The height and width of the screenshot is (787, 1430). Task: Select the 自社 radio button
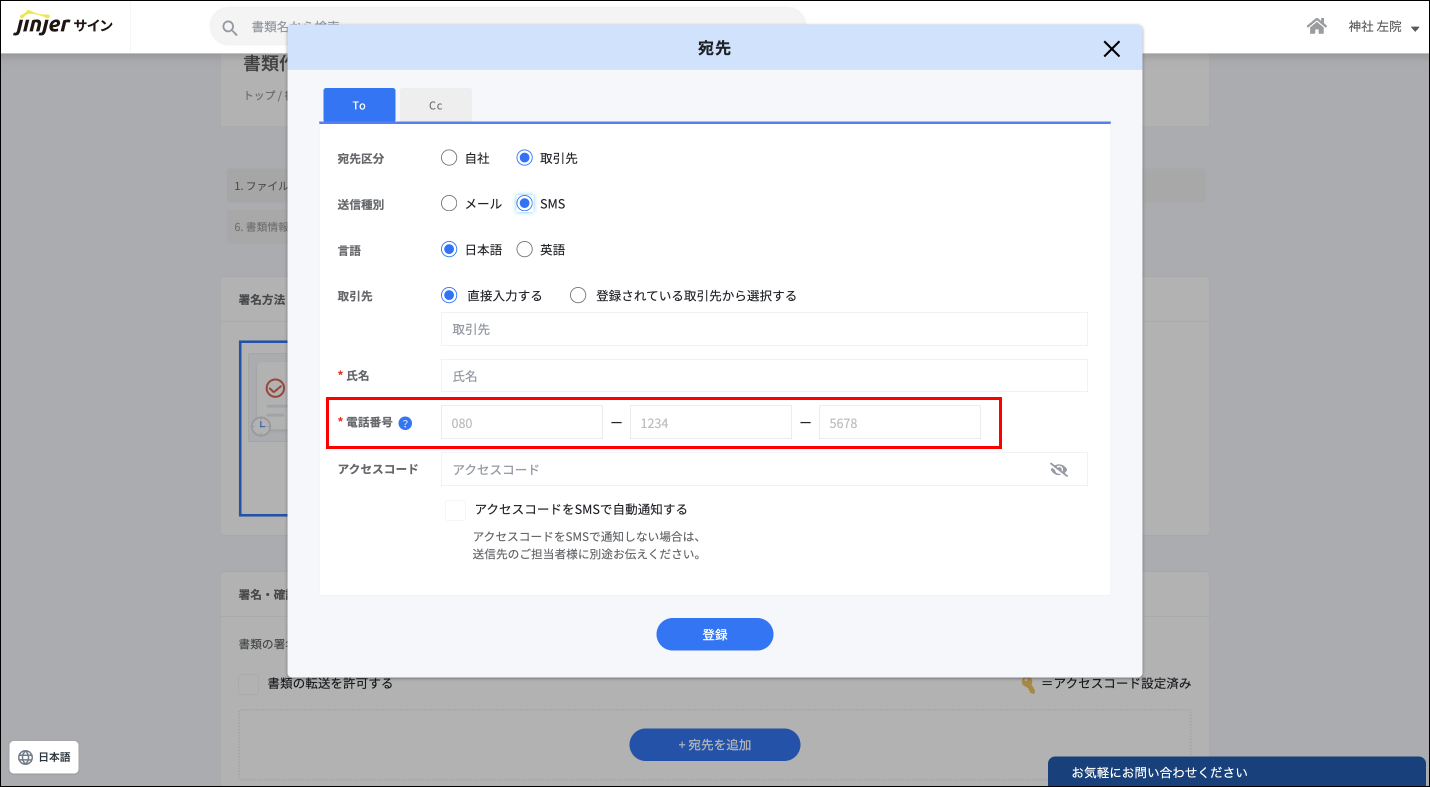(x=449, y=158)
